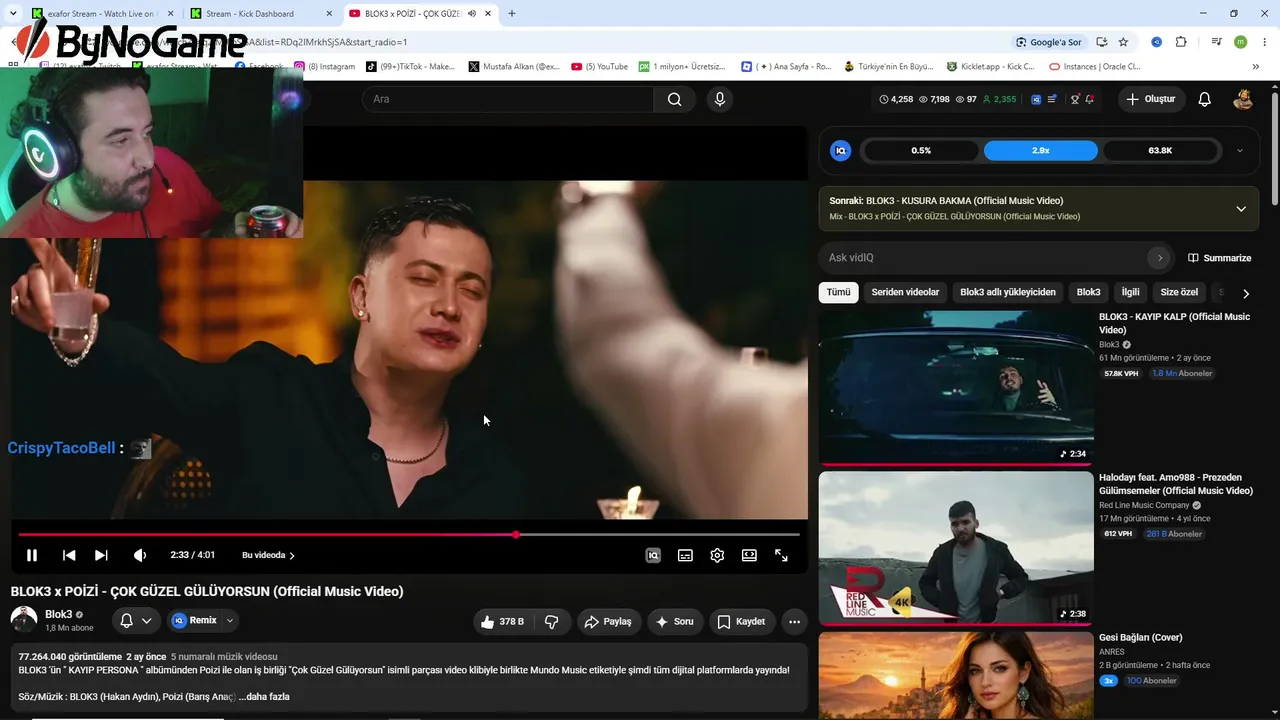The height and width of the screenshot is (720, 1280).
Task: Open the 'Gesi Bağları (Cover)' video title
Action: [1141, 637]
